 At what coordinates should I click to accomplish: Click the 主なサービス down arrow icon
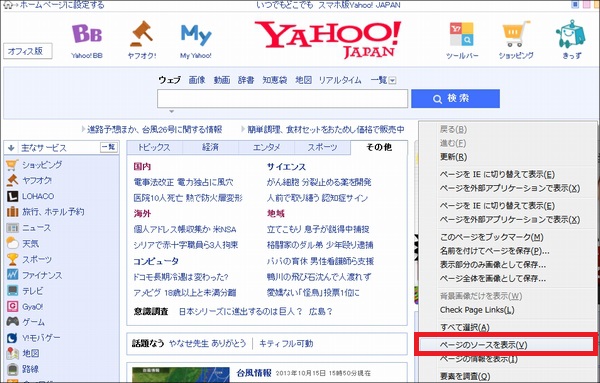click(x=11, y=148)
